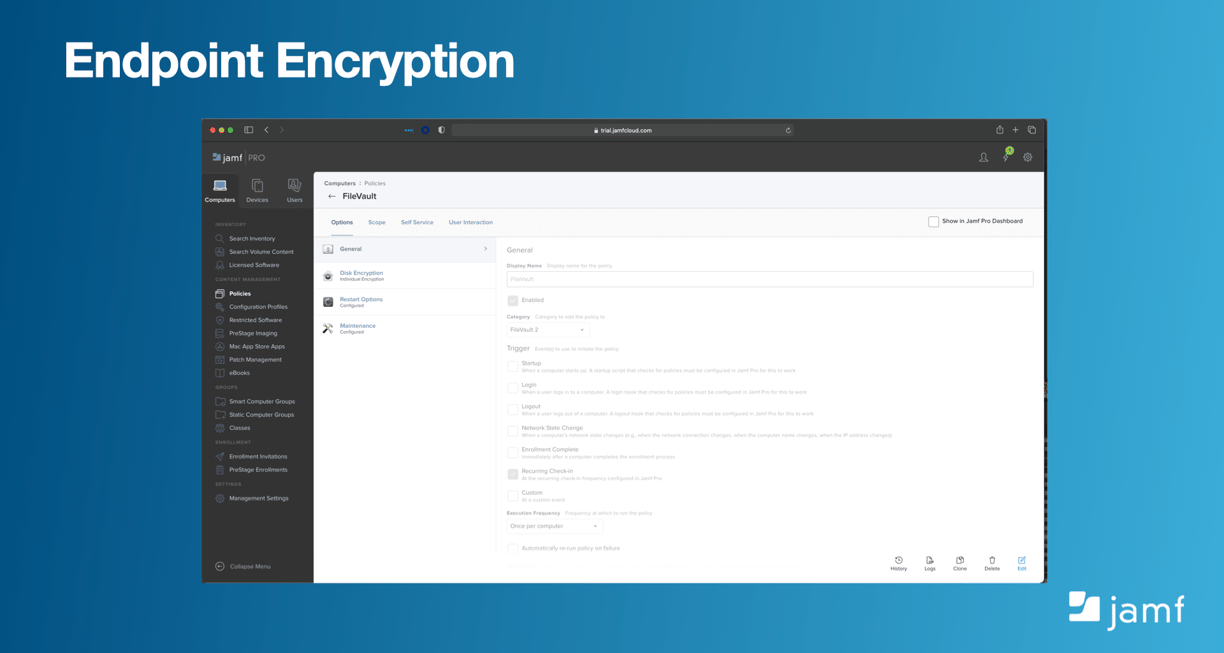1224x653 pixels.
Task: Open policy Logs
Action: click(930, 564)
